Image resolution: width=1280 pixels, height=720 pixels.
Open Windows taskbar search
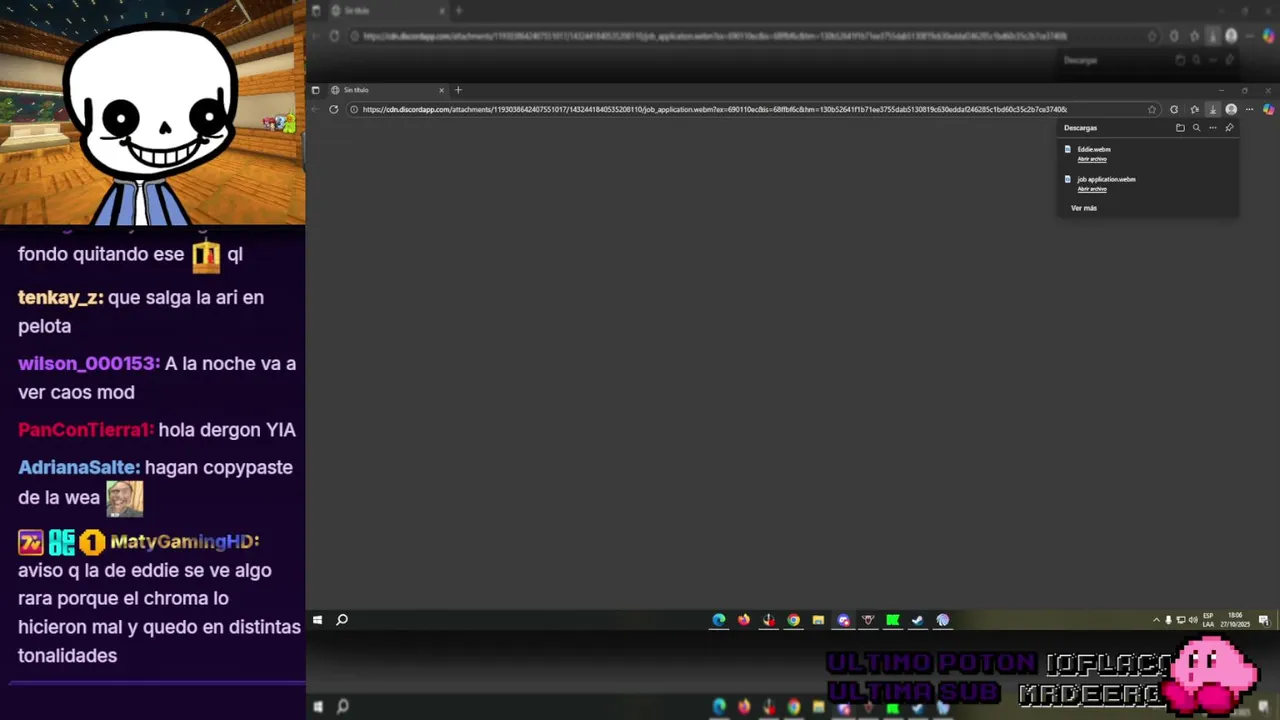342,620
